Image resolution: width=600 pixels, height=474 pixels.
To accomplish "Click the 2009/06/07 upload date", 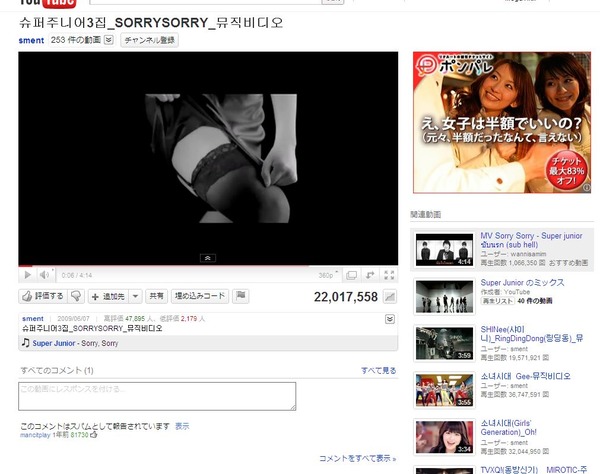I will coord(73,319).
